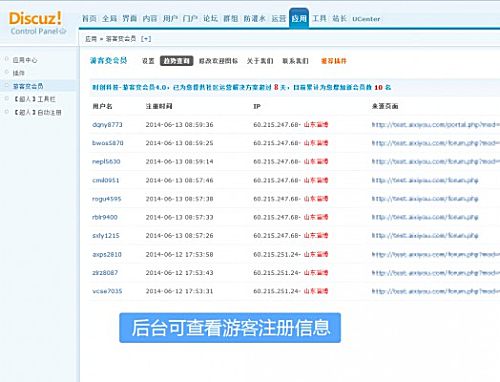Screen dimensions: 500x382
Task: Open 【超人】自动注册 in the sidebar
Action: coord(37,112)
